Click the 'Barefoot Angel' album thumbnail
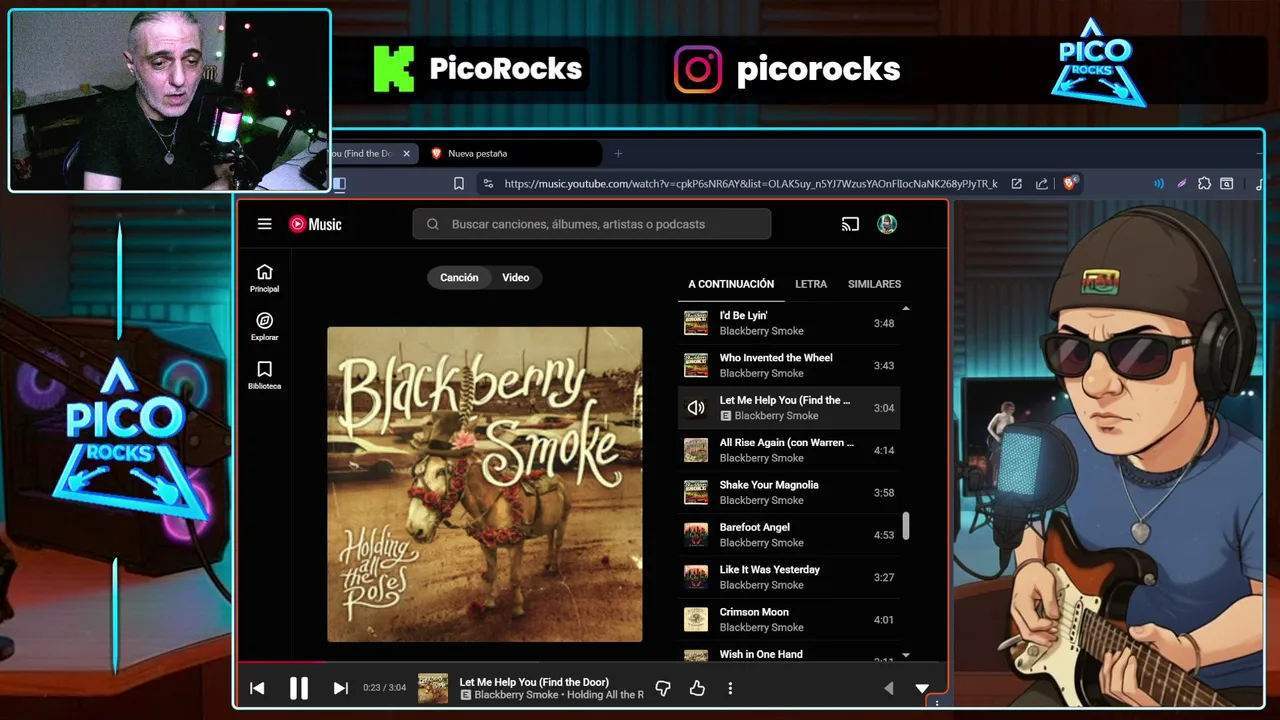 click(x=696, y=535)
